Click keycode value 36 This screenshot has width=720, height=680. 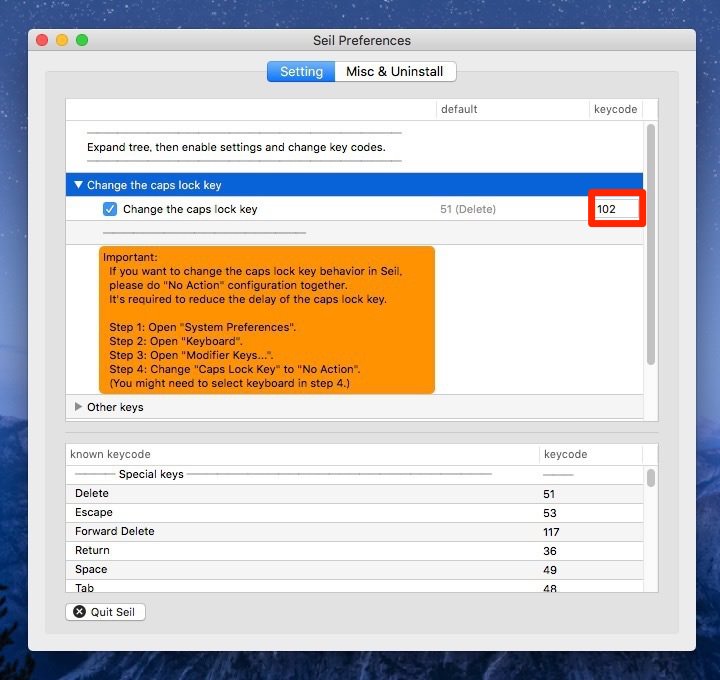550,551
